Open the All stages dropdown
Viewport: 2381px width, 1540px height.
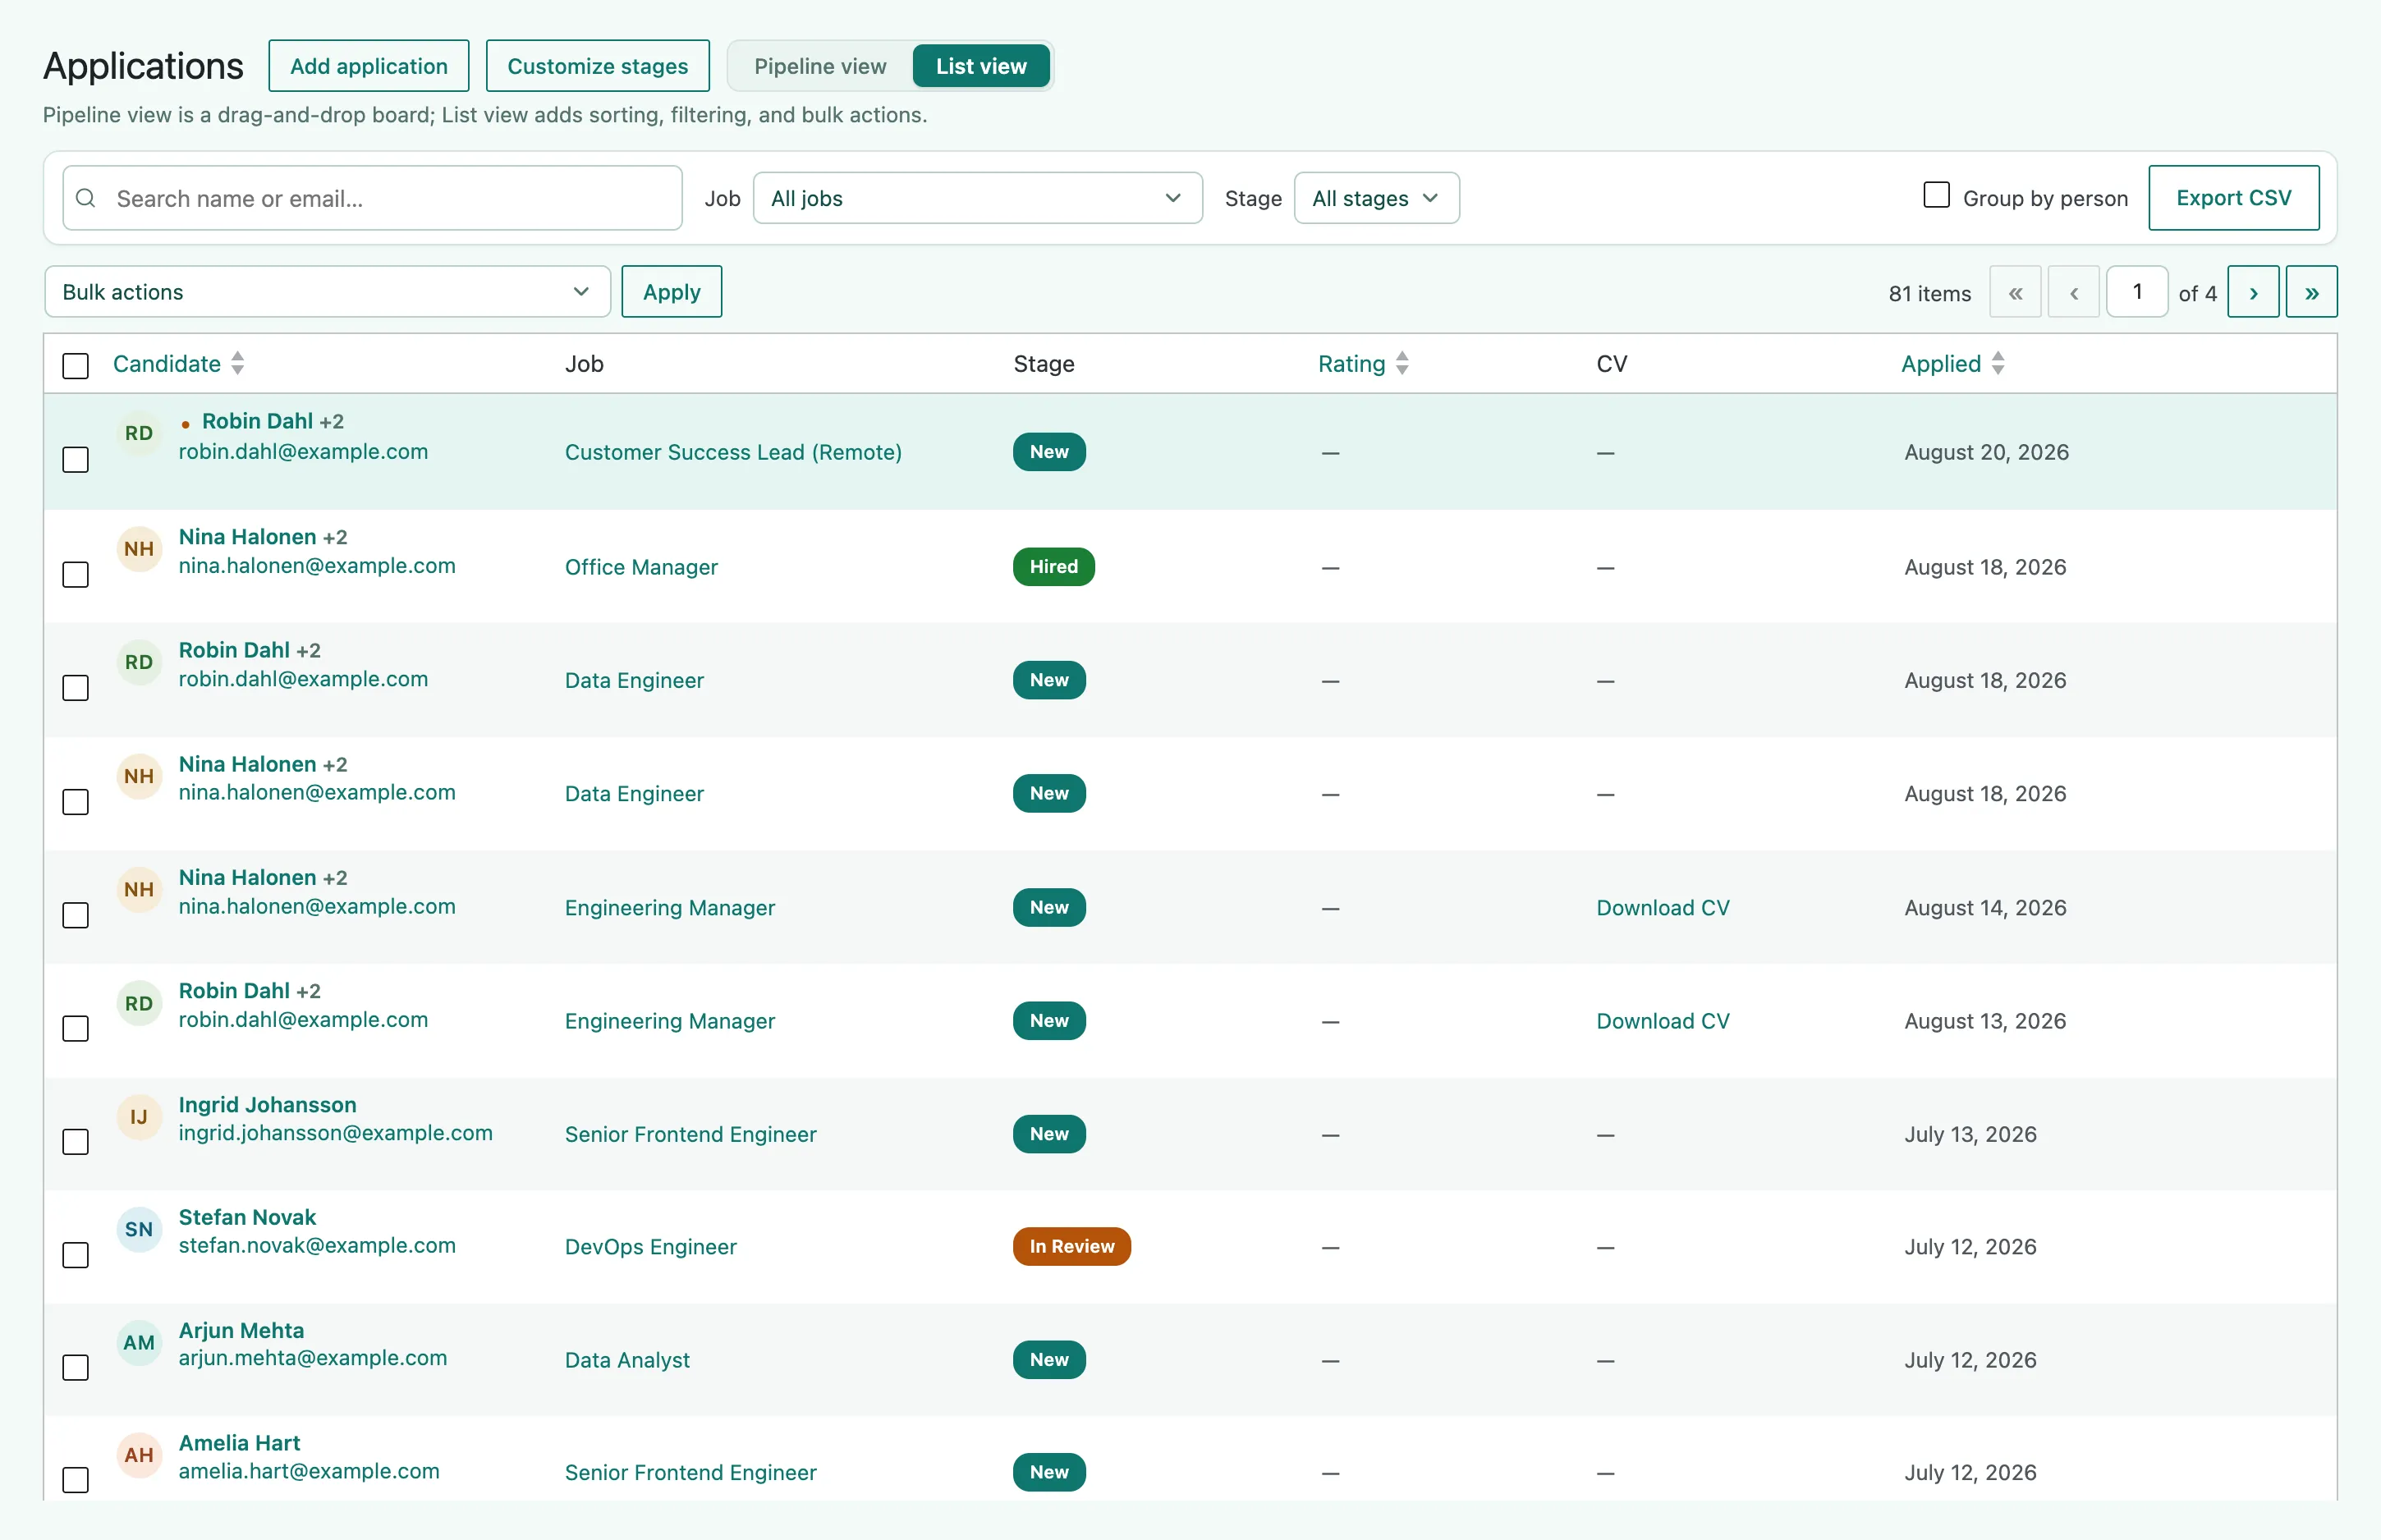coord(1376,198)
